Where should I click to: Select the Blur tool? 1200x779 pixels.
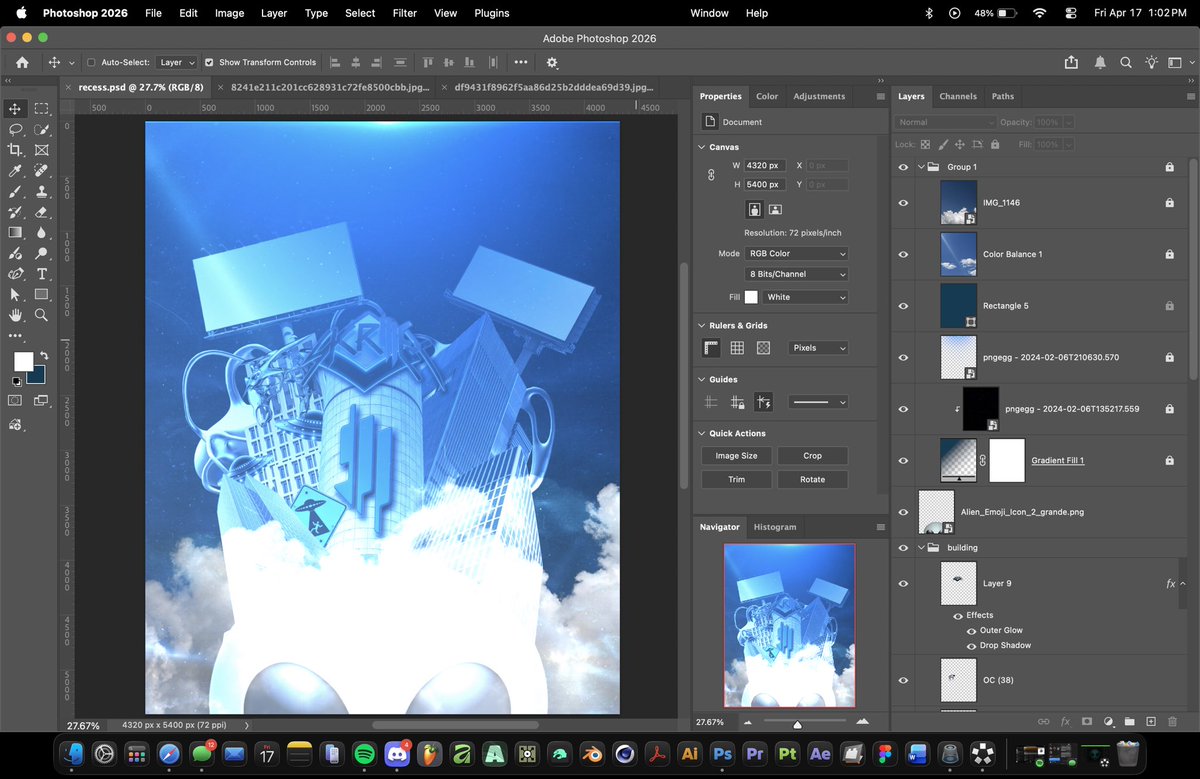[x=41, y=232]
